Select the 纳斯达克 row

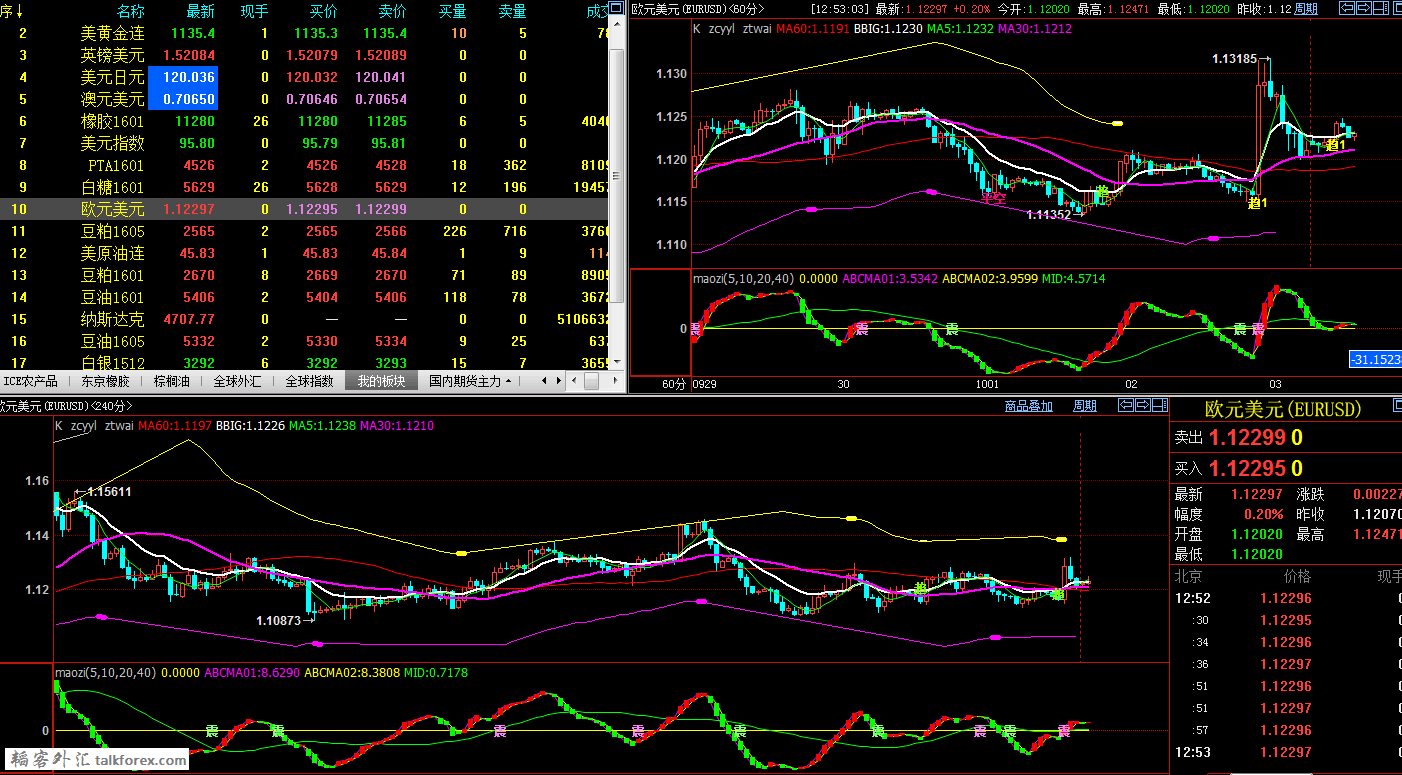coord(305,319)
